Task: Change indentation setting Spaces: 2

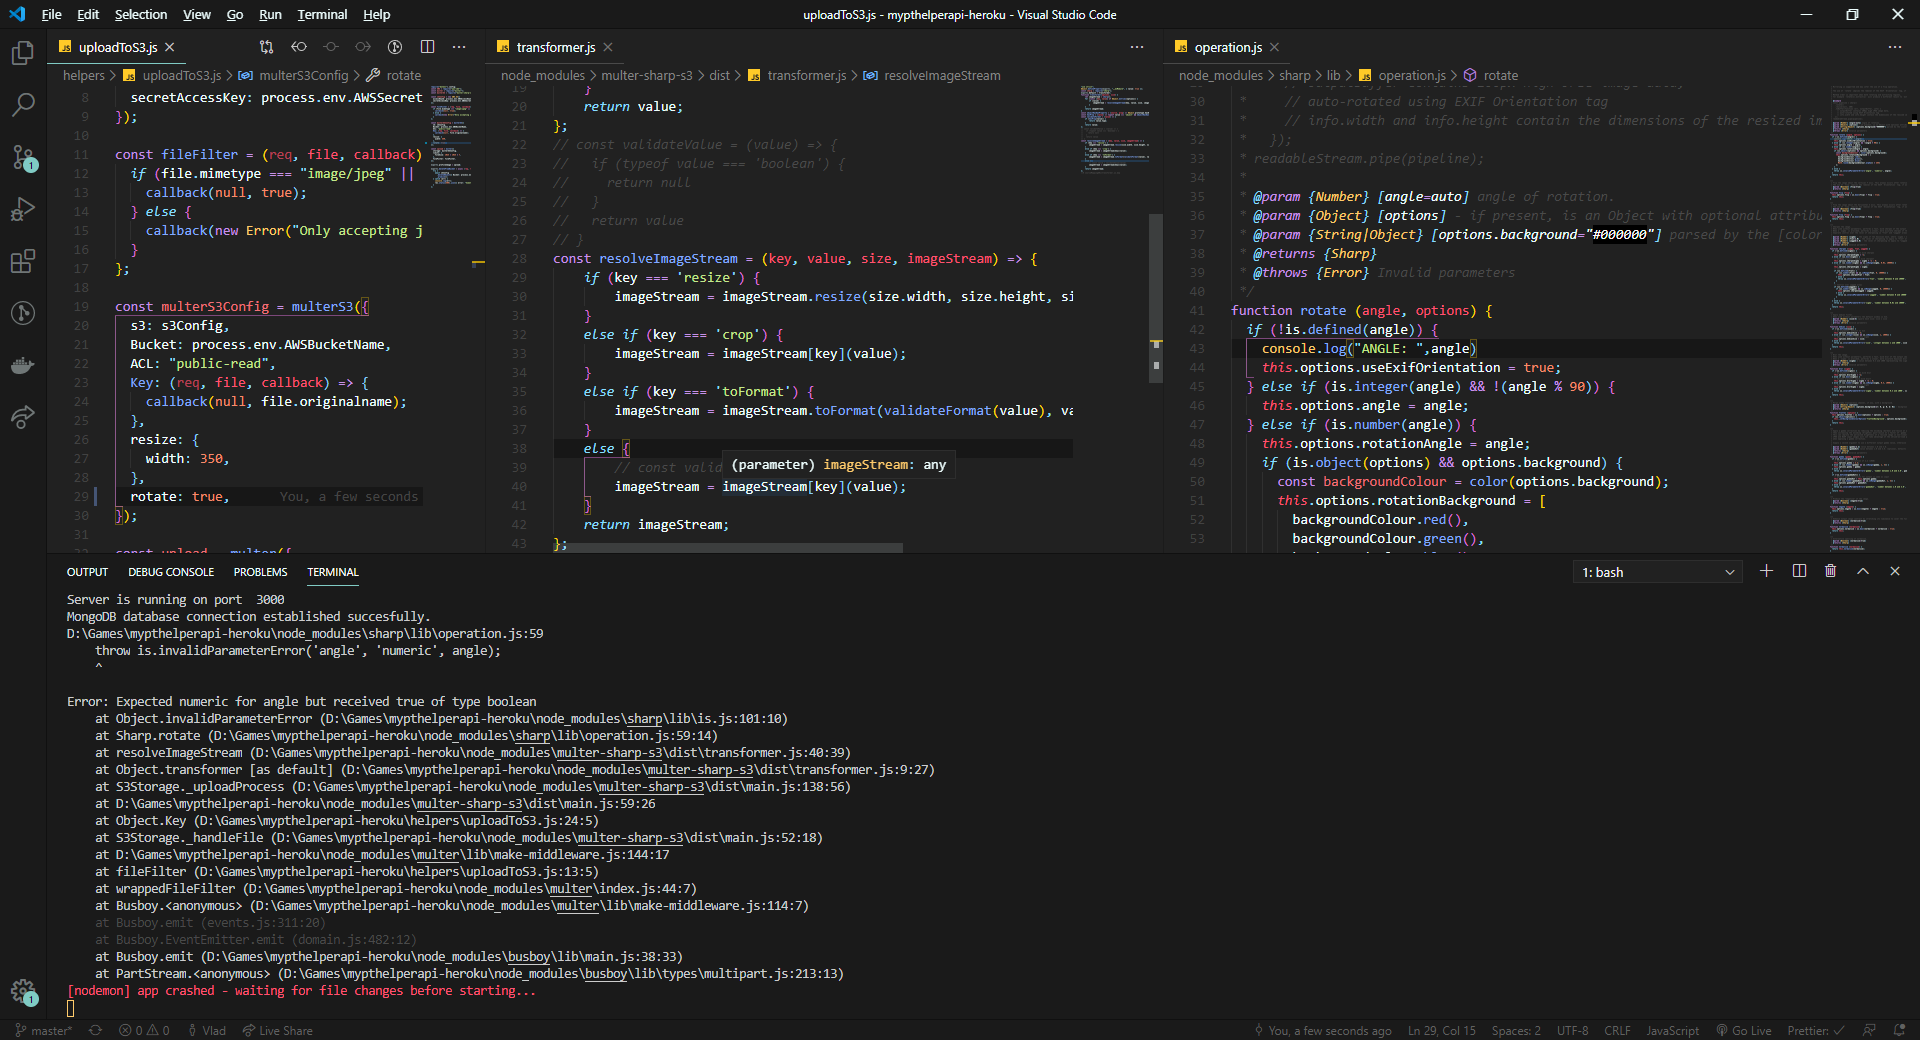Action: point(1516,1030)
